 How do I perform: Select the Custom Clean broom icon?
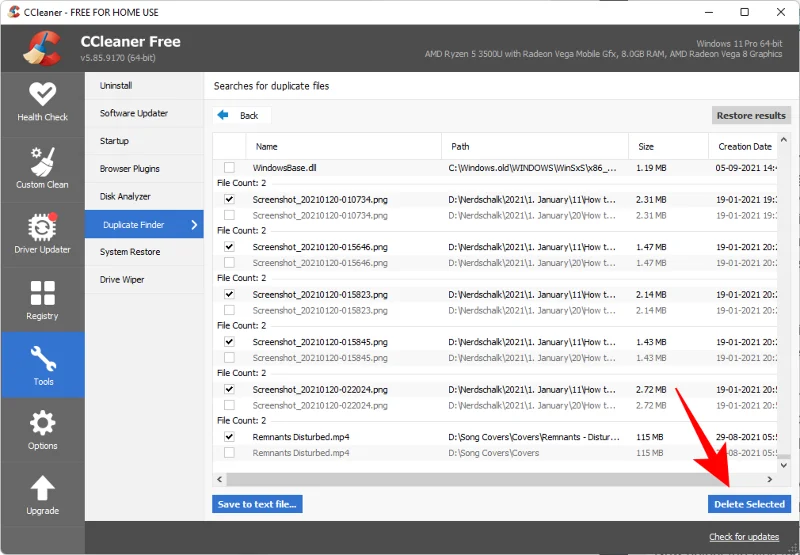click(x=42, y=161)
